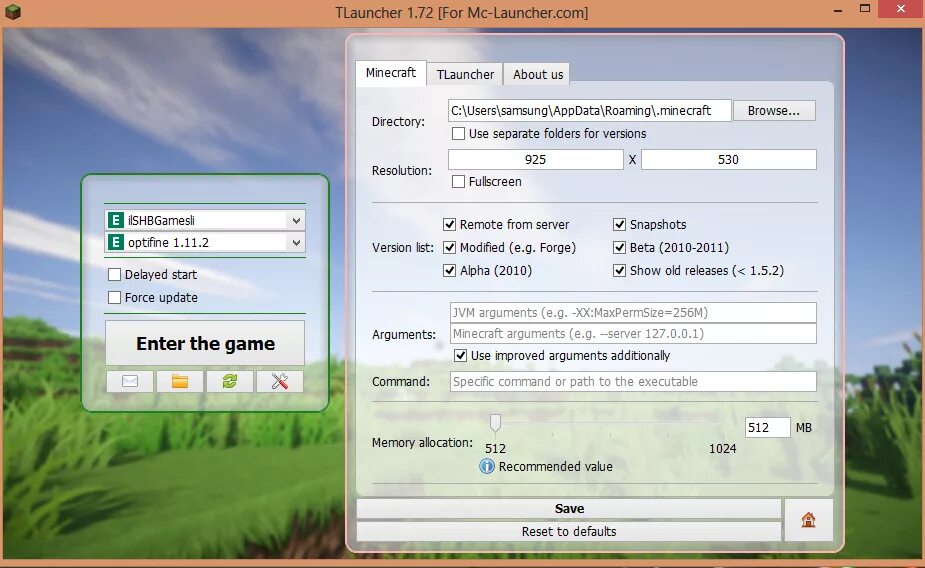Click the TLauncher grass block title icon
The width and height of the screenshot is (925, 568).
coord(13,12)
